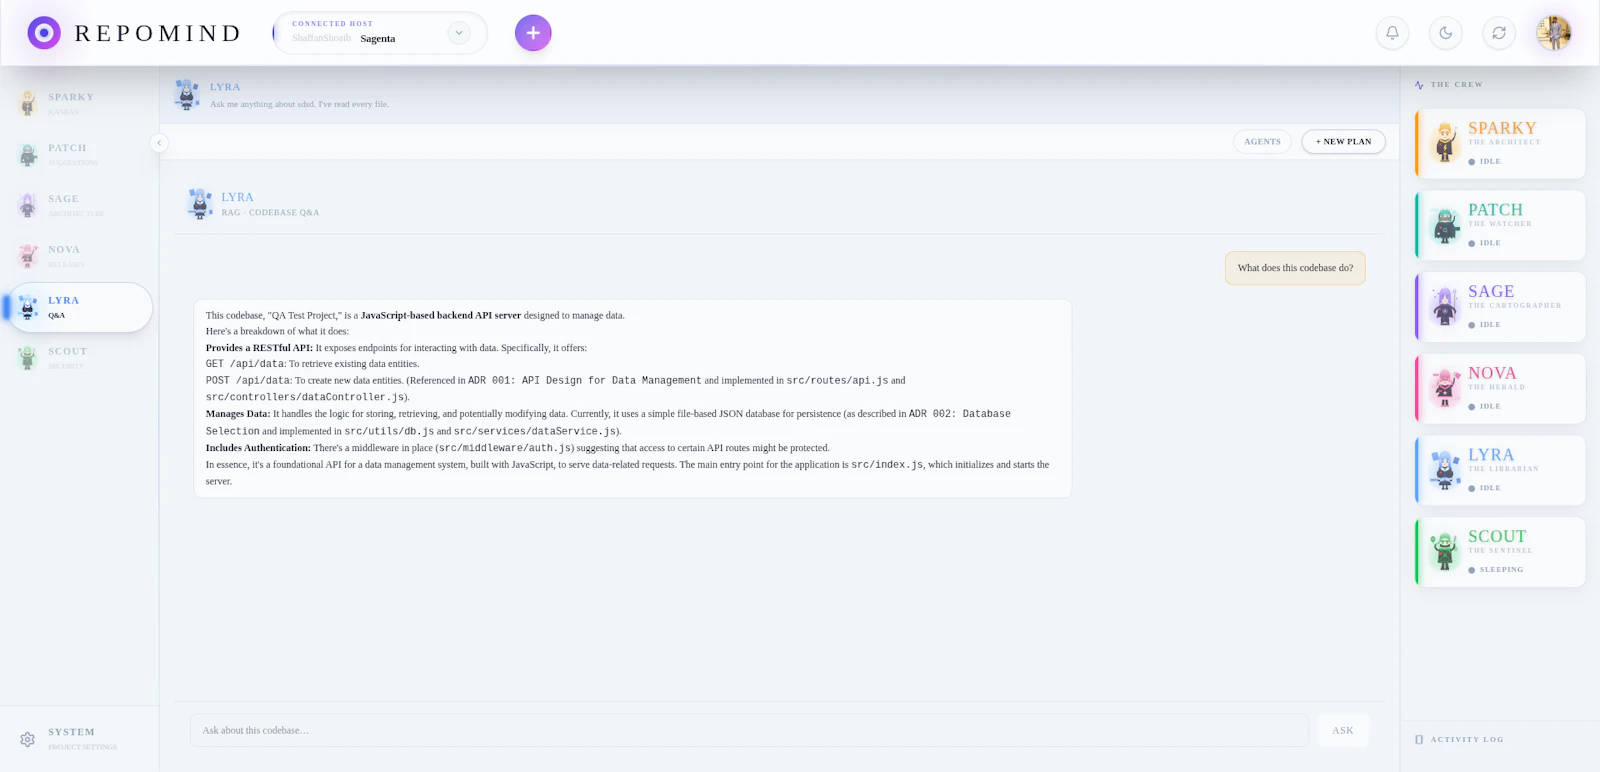Click the Agents button
This screenshot has width=1600, height=772.
point(1262,142)
